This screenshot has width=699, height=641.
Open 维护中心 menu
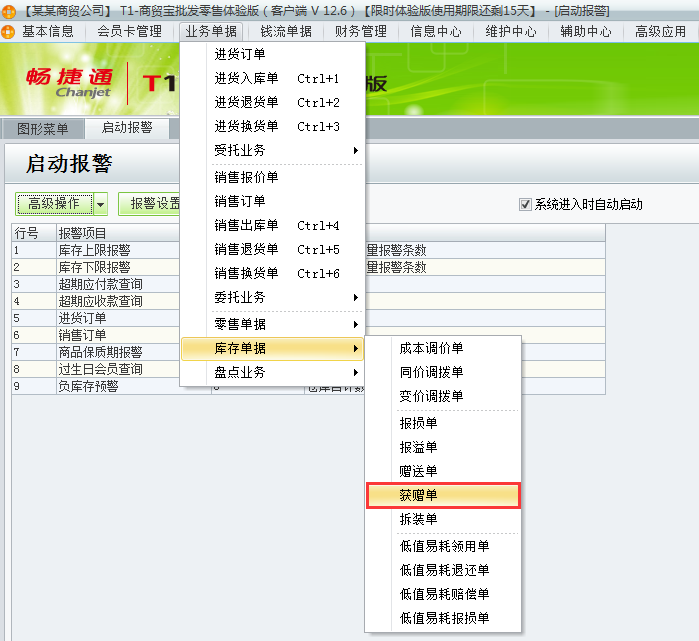pyautogui.click(x=510, y=32)
